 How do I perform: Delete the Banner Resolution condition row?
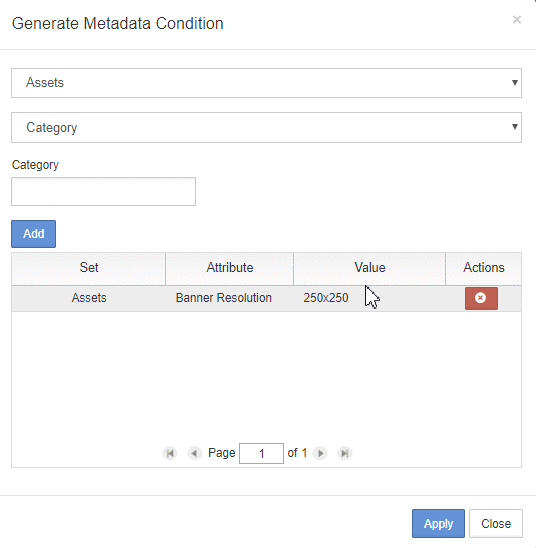(x=481, y=298)
